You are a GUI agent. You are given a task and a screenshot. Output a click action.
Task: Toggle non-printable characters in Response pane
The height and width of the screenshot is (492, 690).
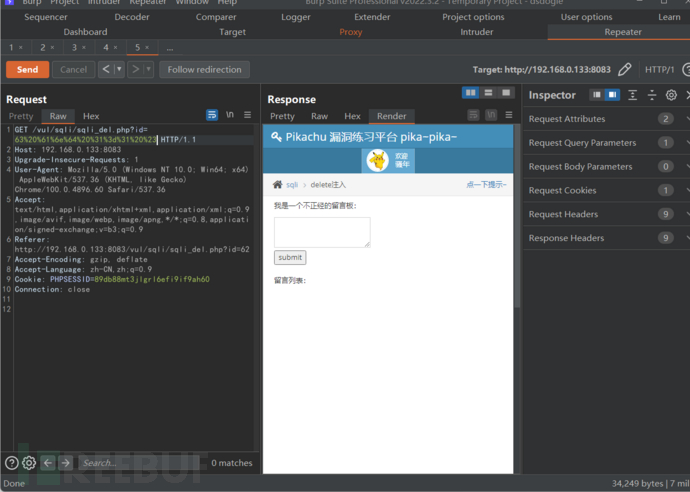491,115
